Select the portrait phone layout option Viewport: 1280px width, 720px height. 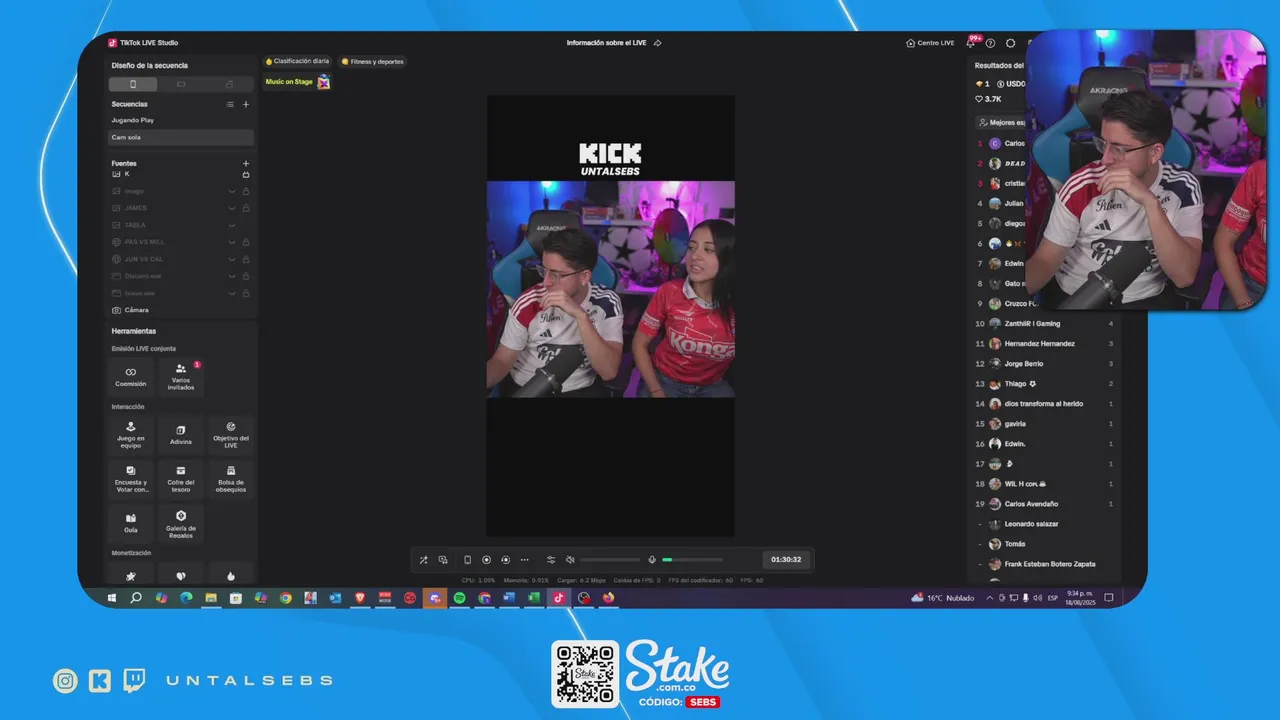click(132, 84)
